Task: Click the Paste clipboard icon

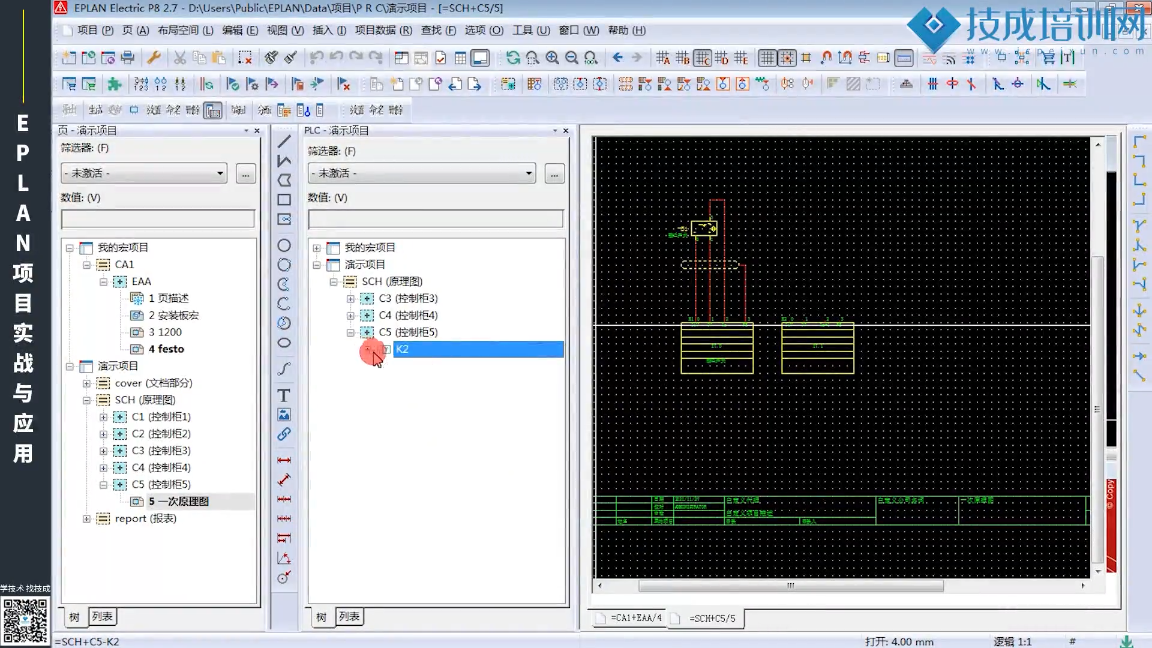Action: pyautogui.click(x=219, y=57)
